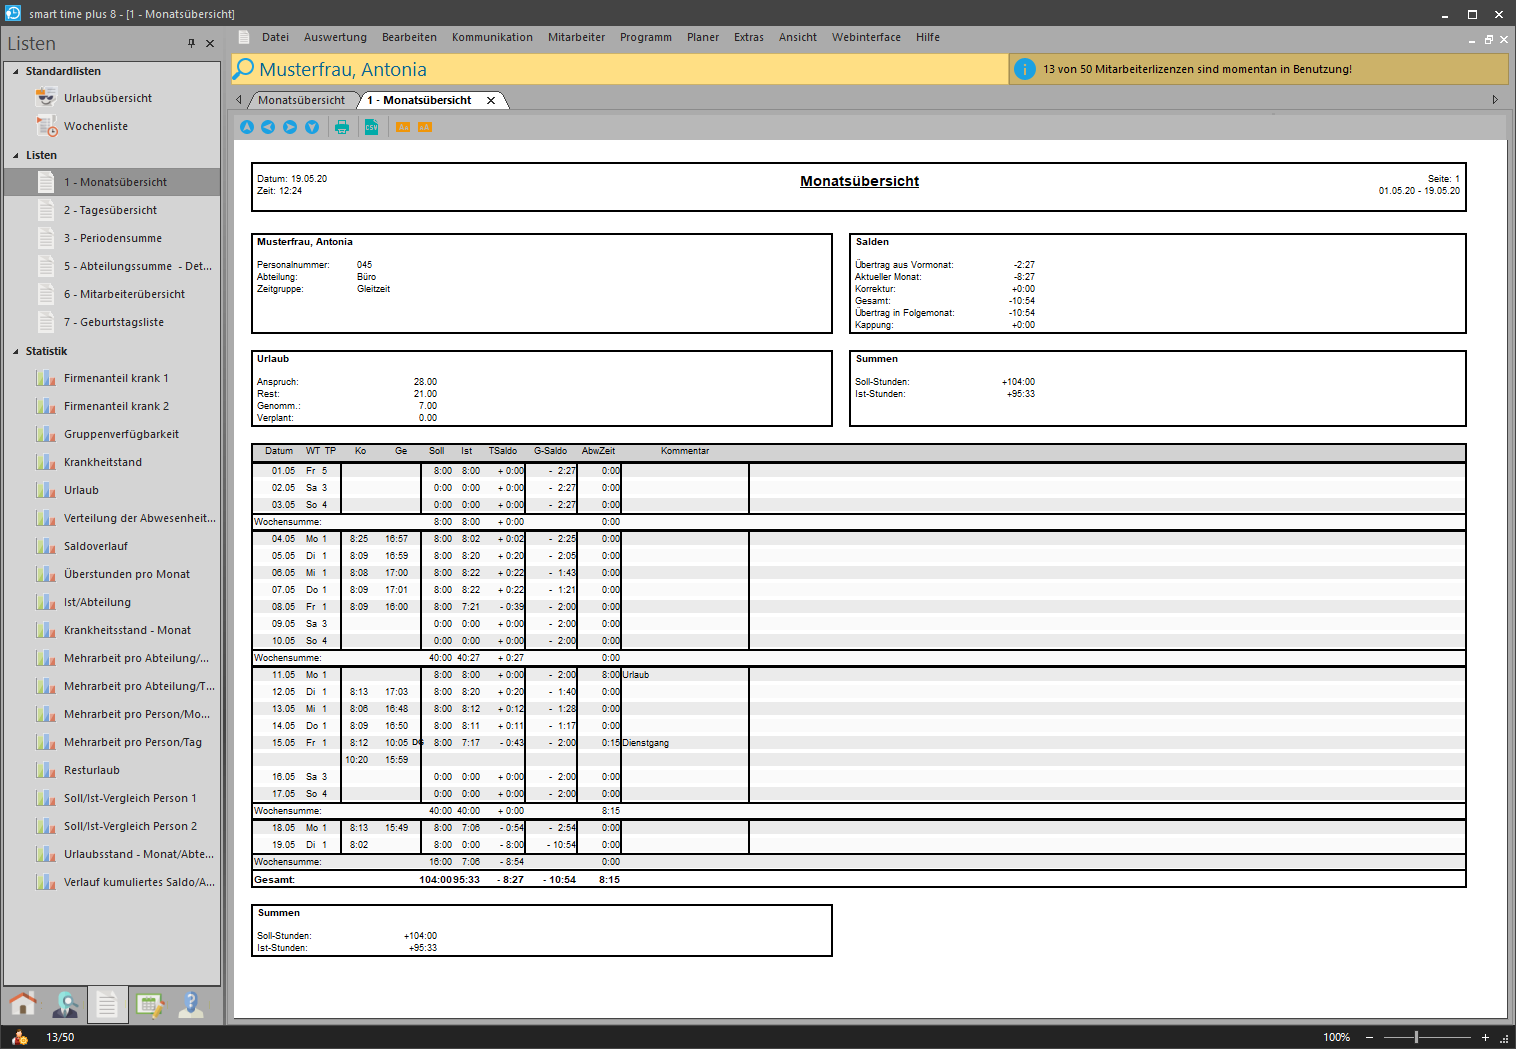Zoom in with the plus button
The image size is (1516, 1049).
coord(1485,1037)
